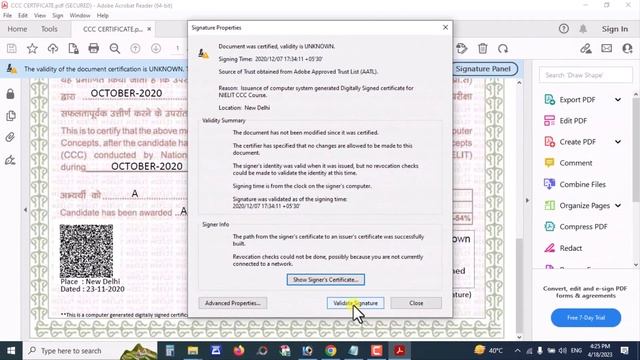Open notifications bell icon
Viewport: 640px width, 360px height.
tap(583, 29)
